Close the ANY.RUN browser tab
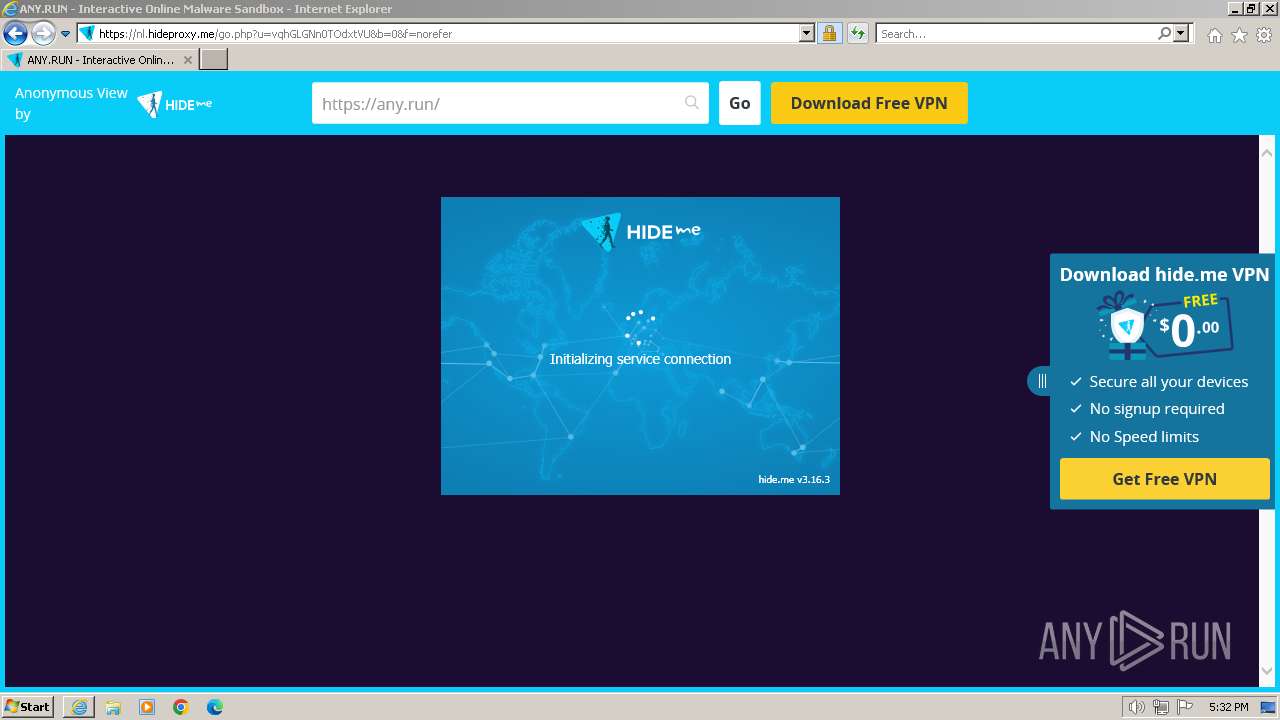1280x720 pixels. [188, 60]
